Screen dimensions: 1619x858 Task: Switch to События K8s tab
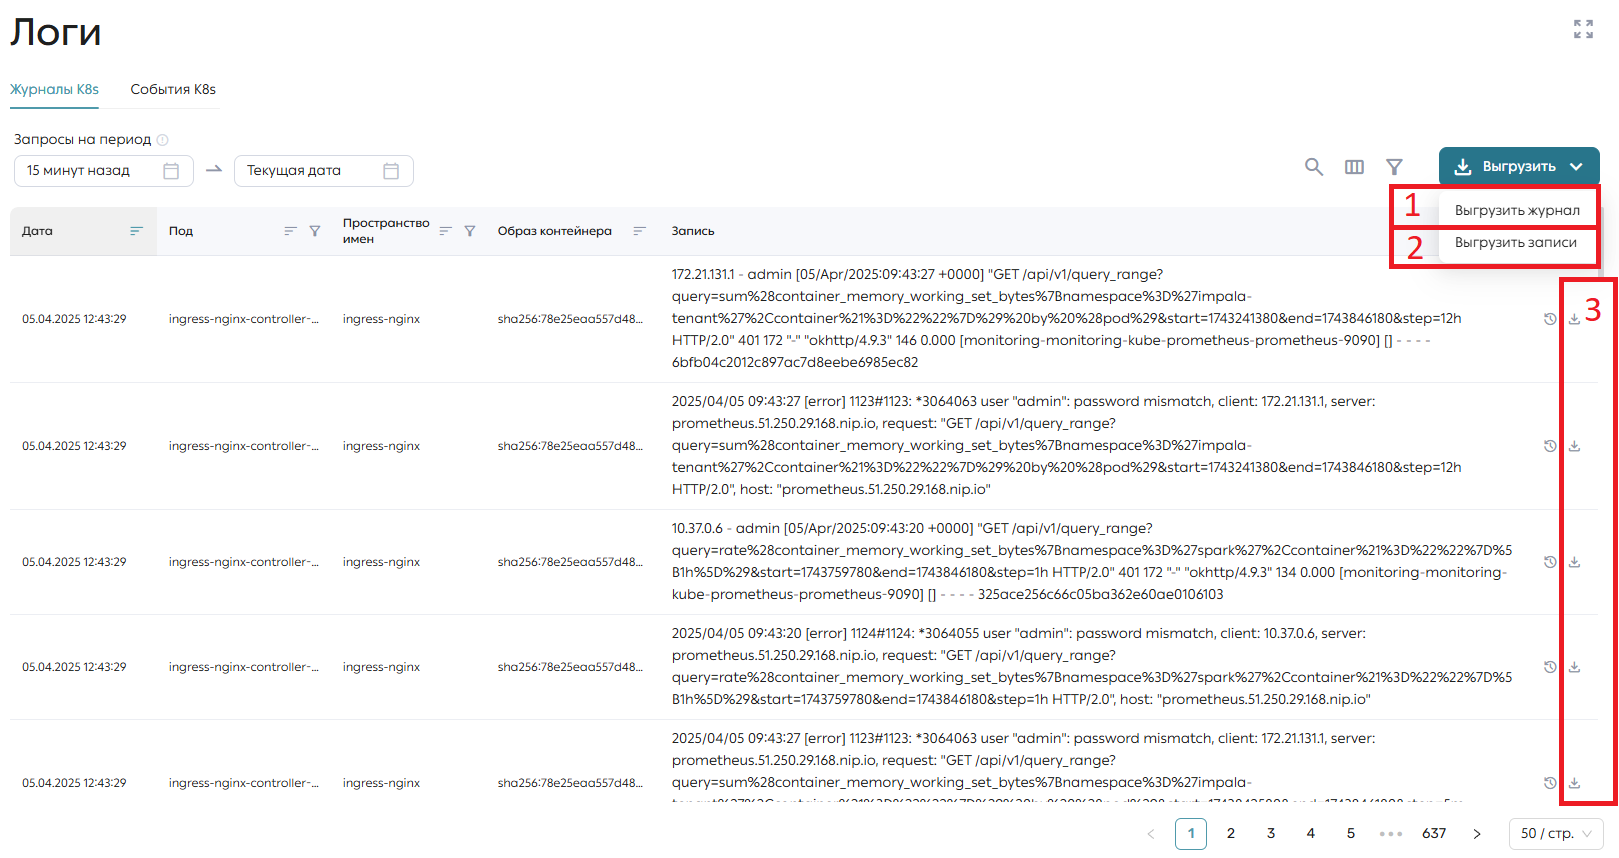coord(173,89)
